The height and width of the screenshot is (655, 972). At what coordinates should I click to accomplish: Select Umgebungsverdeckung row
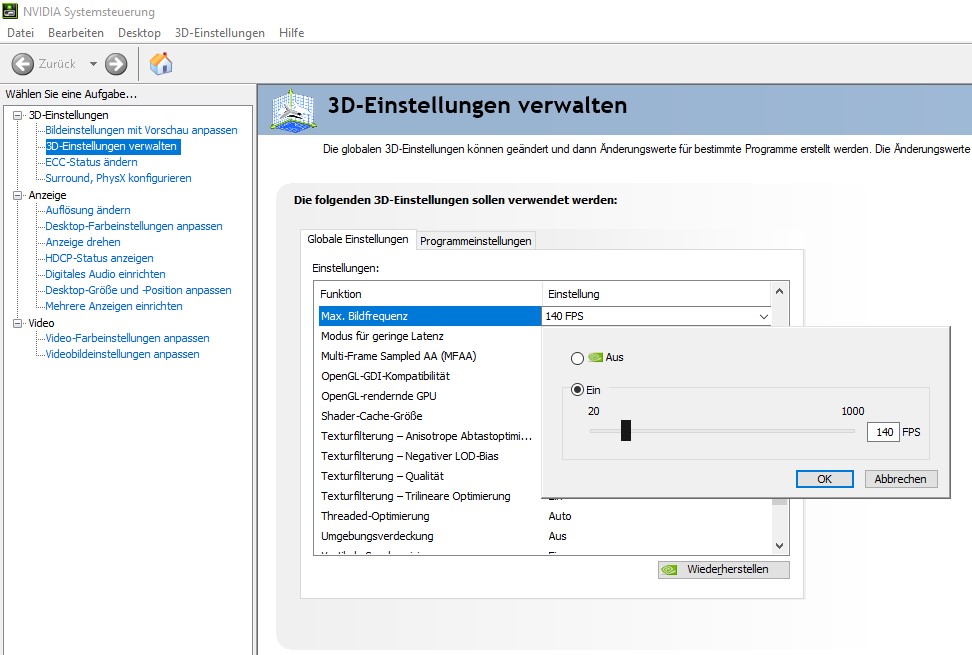[544, 537]
